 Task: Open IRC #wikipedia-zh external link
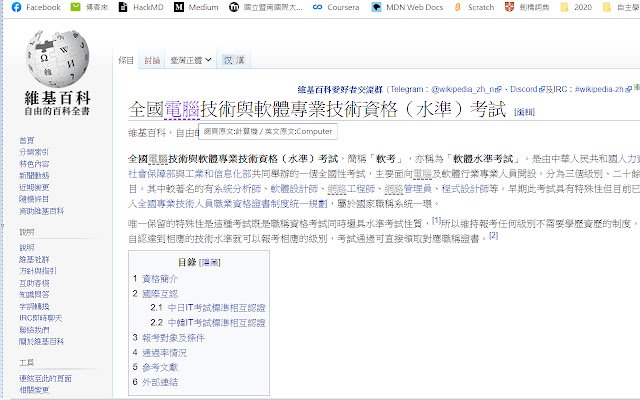[x=603, y=89]
